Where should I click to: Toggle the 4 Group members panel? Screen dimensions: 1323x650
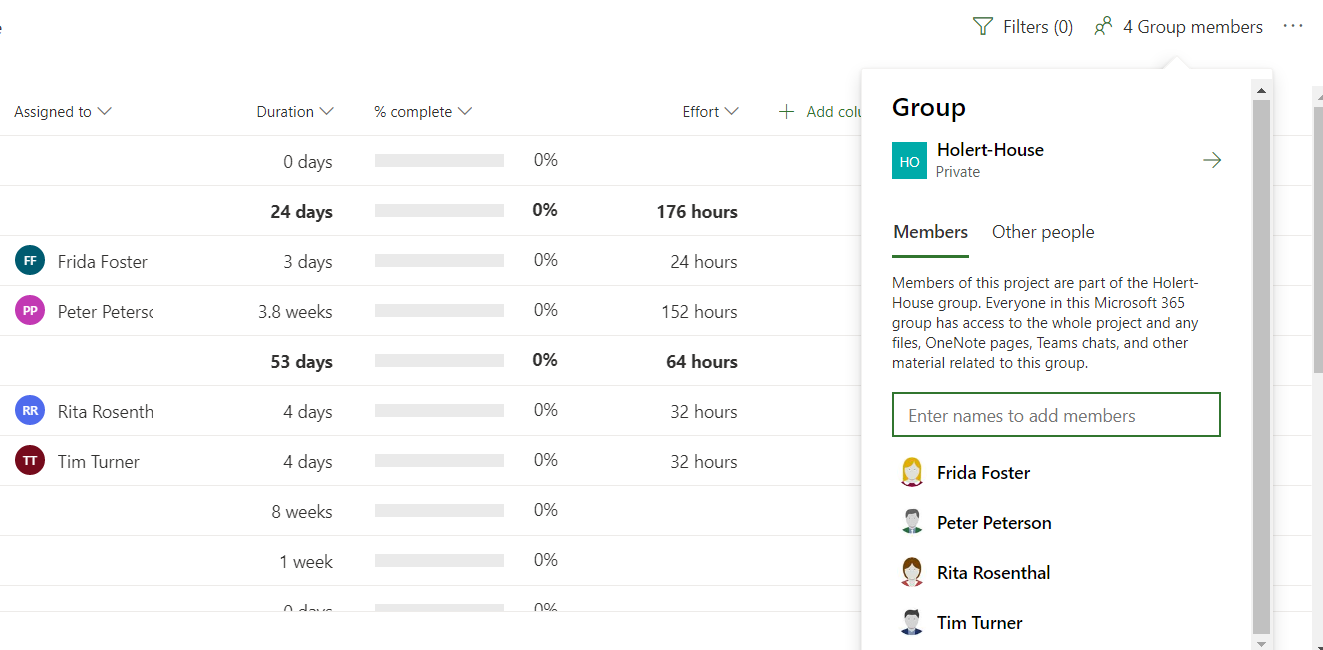click(1179, 27)
